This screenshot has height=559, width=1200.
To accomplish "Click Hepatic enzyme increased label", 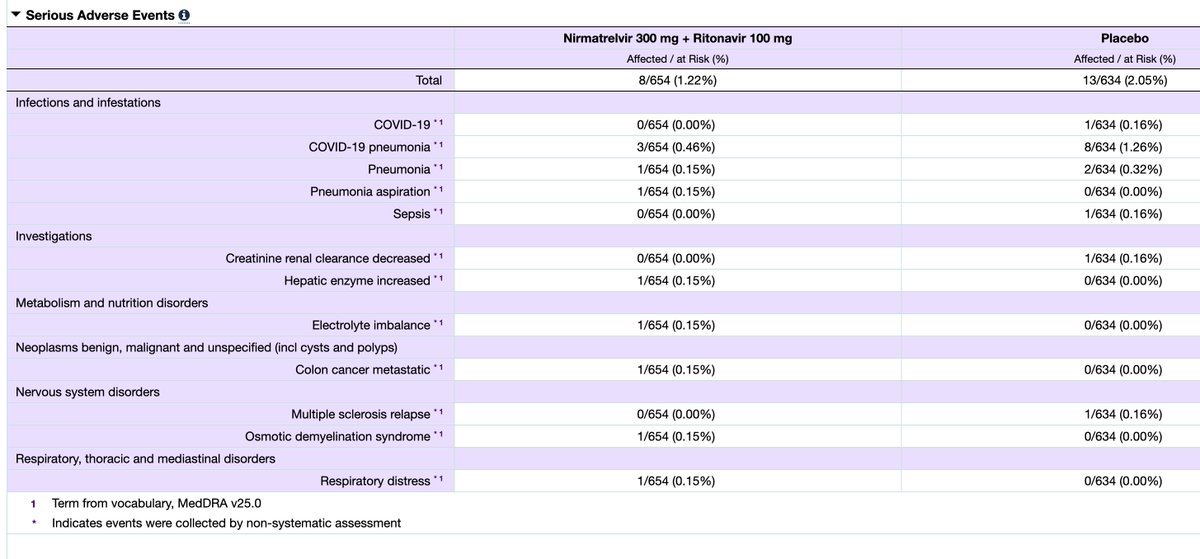I will [x=357, y=280].
